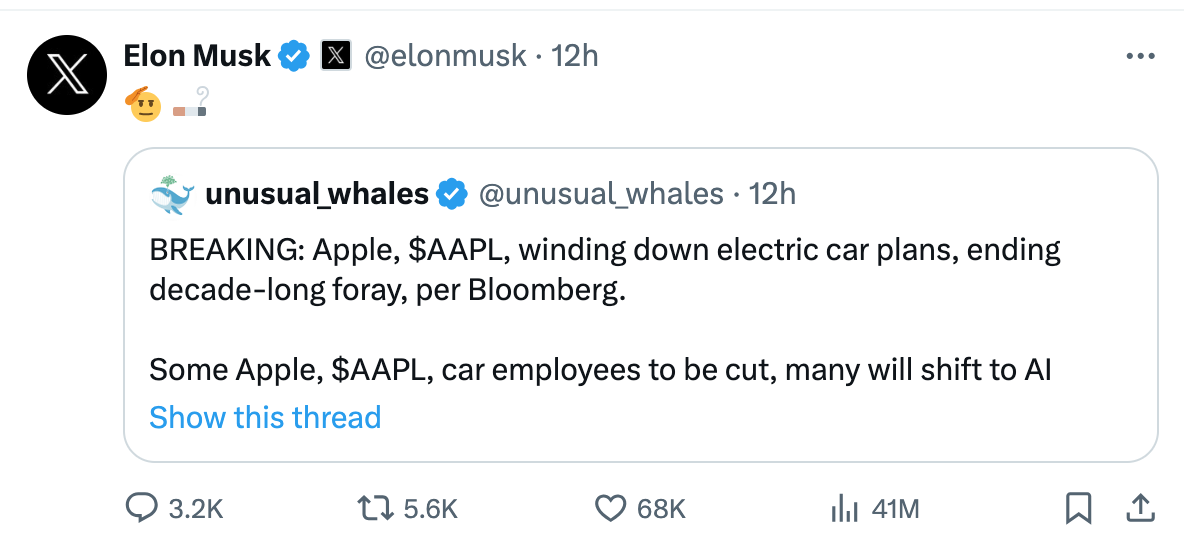Open the @elonmusk handle link
1184x538 pixels.
[444, 56]
